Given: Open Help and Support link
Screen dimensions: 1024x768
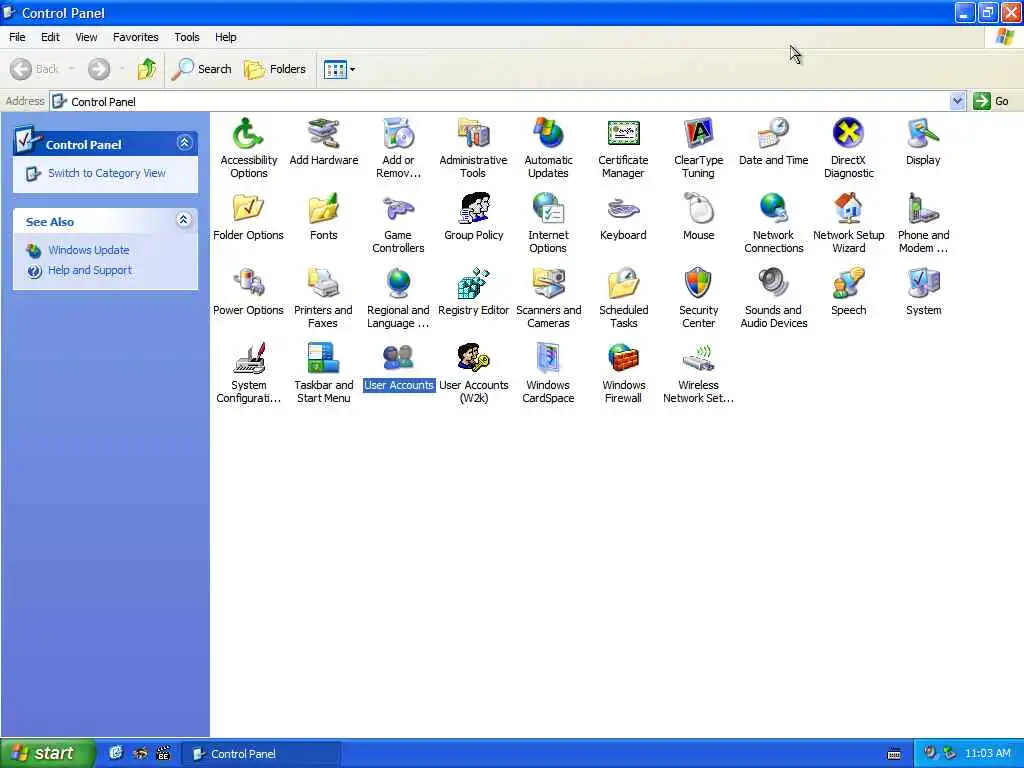Looking at the screenshot, I should click(89, 270).
